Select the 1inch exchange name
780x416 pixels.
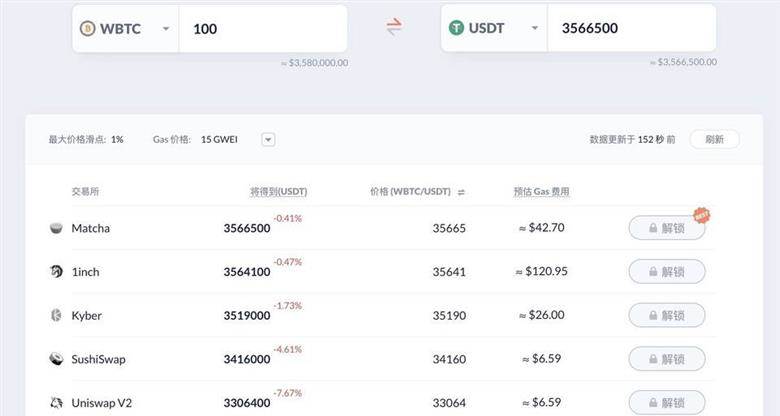pyautogui.click(x=86, y=272)
